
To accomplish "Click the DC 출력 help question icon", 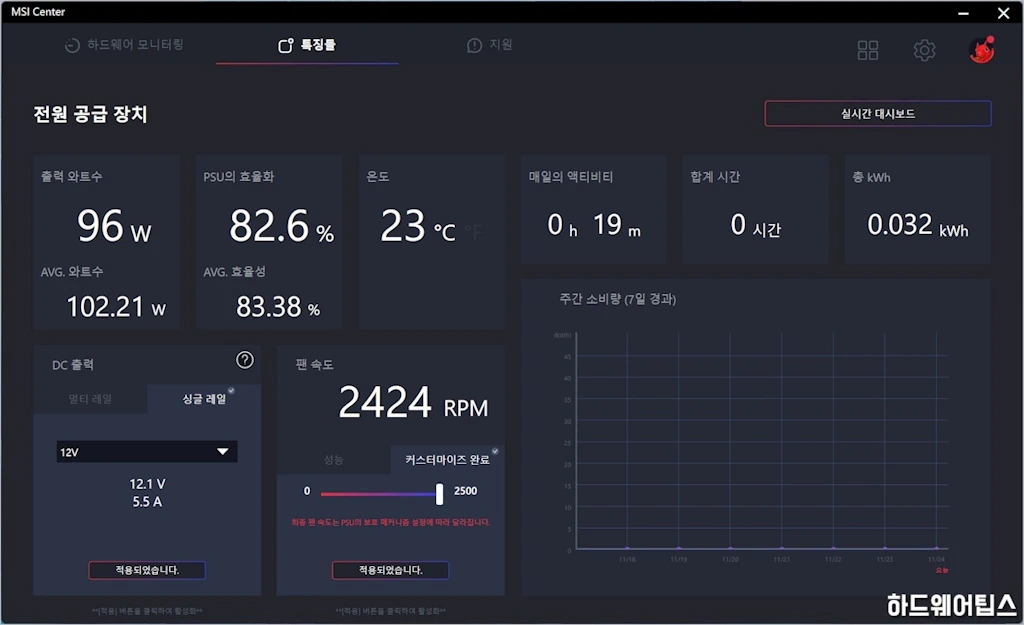I will [245, 360].
